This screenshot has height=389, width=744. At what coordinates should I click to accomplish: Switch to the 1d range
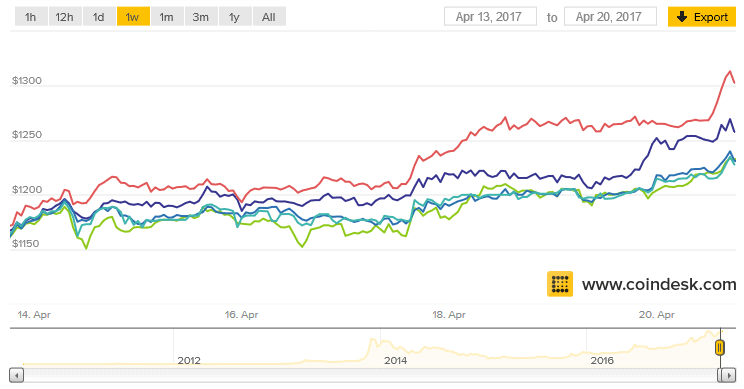click(x=99, y=17)
